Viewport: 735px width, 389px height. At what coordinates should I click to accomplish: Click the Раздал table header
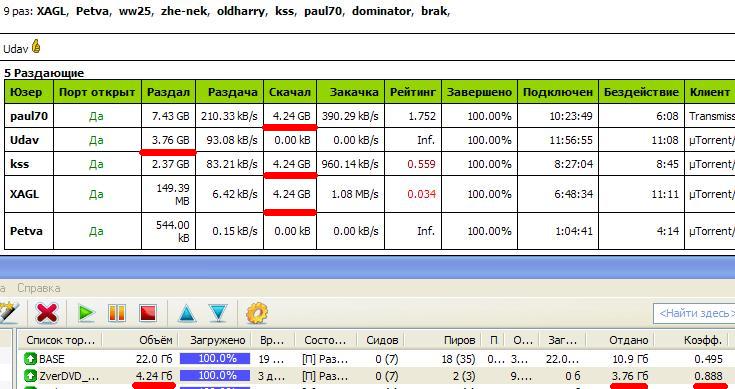pyautogui.click(x=169, y=92)
